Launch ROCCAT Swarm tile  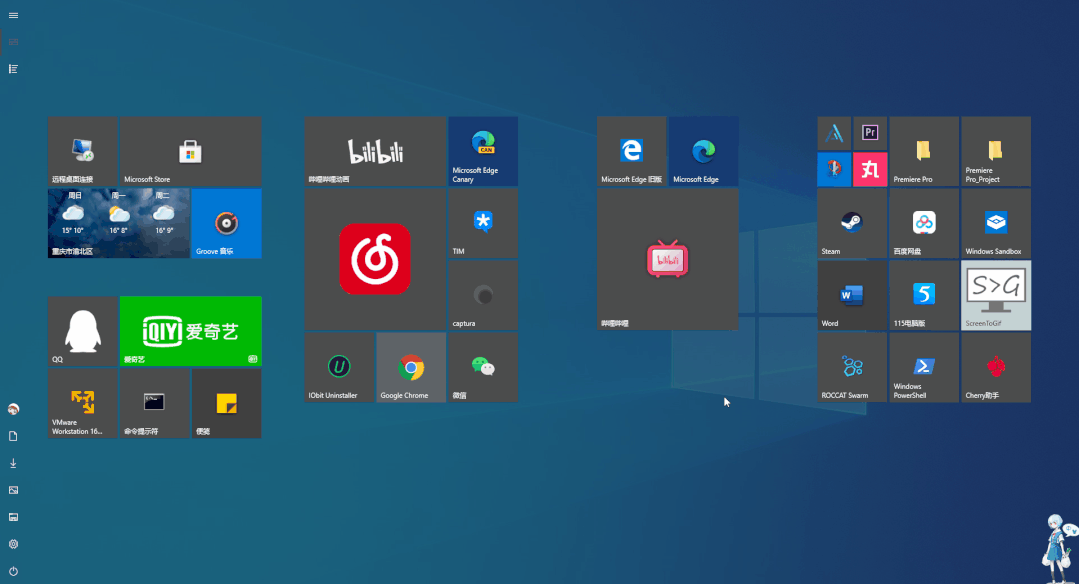point(852,367)
